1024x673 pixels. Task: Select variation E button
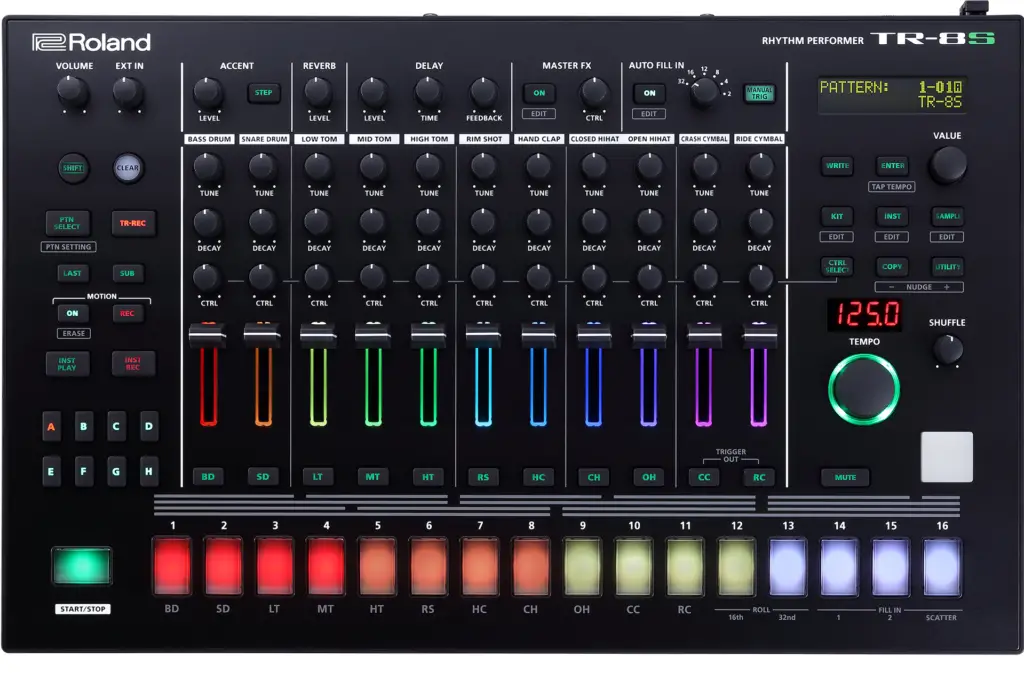[51, 471]
